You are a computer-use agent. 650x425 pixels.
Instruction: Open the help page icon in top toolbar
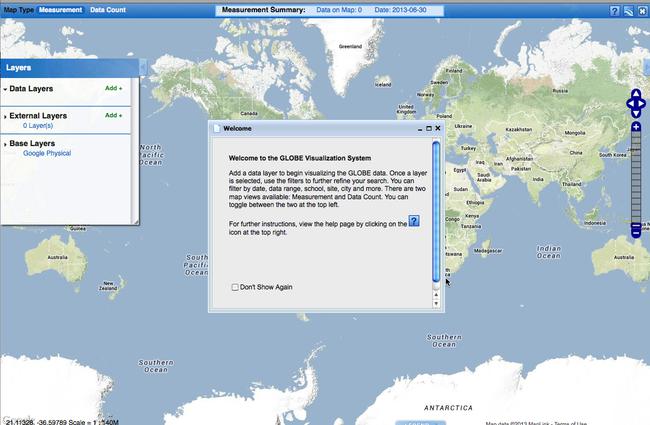[614, 10]
